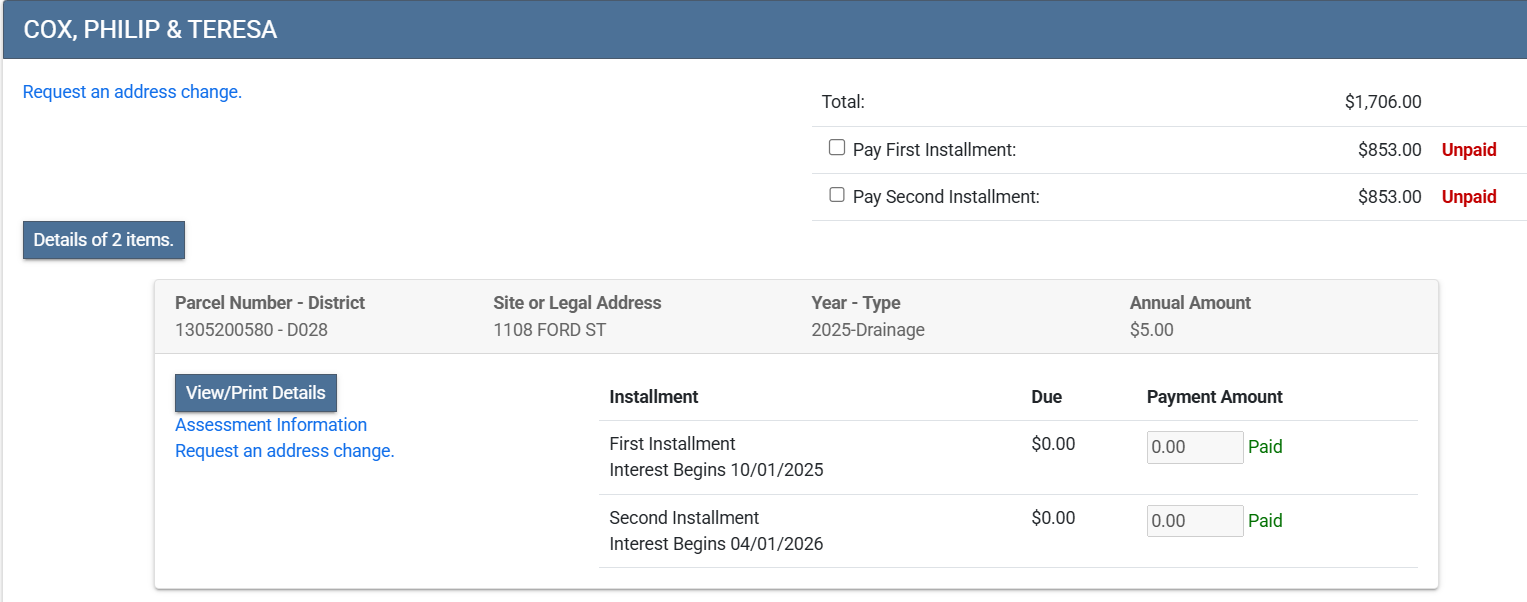Screen dimensions: 1527x602
Task: Click the Unpaid status for First Installment
Action: tap(1468, 150)
